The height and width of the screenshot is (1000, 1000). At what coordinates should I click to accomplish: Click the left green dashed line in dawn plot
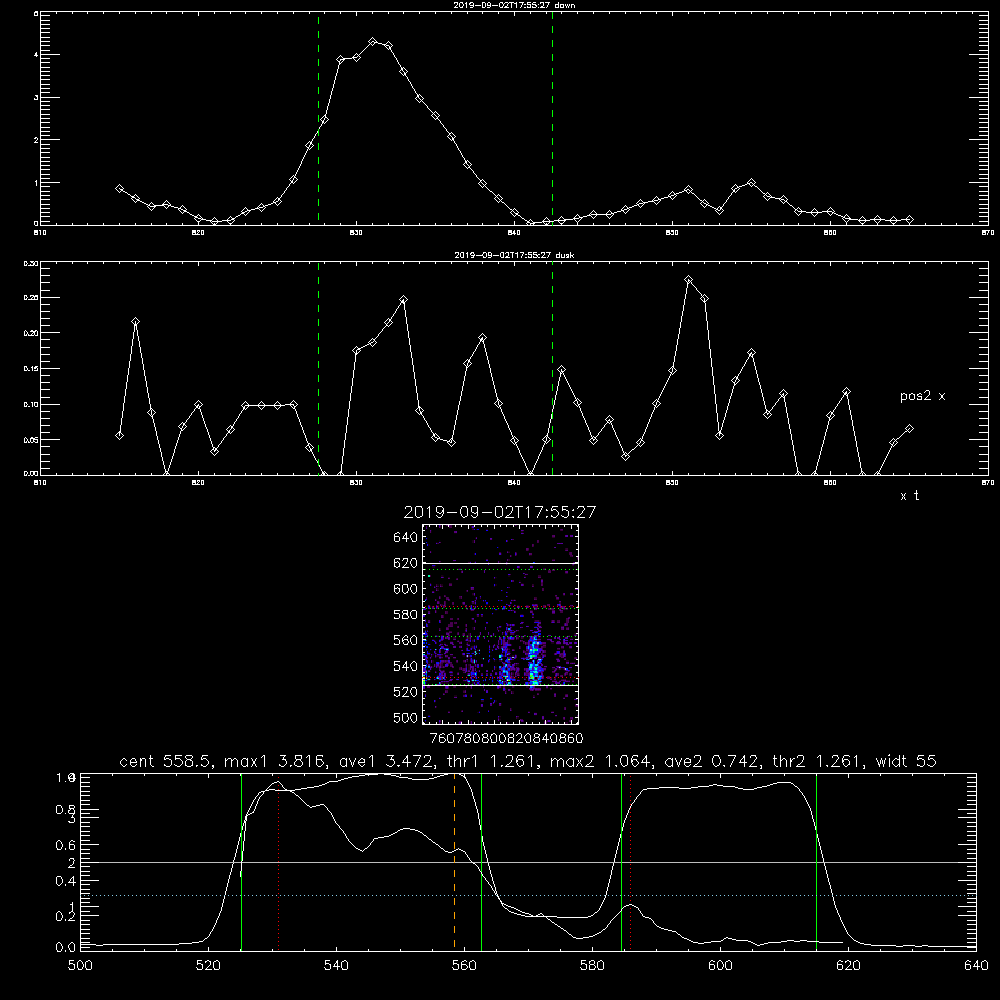pos(318,118)
